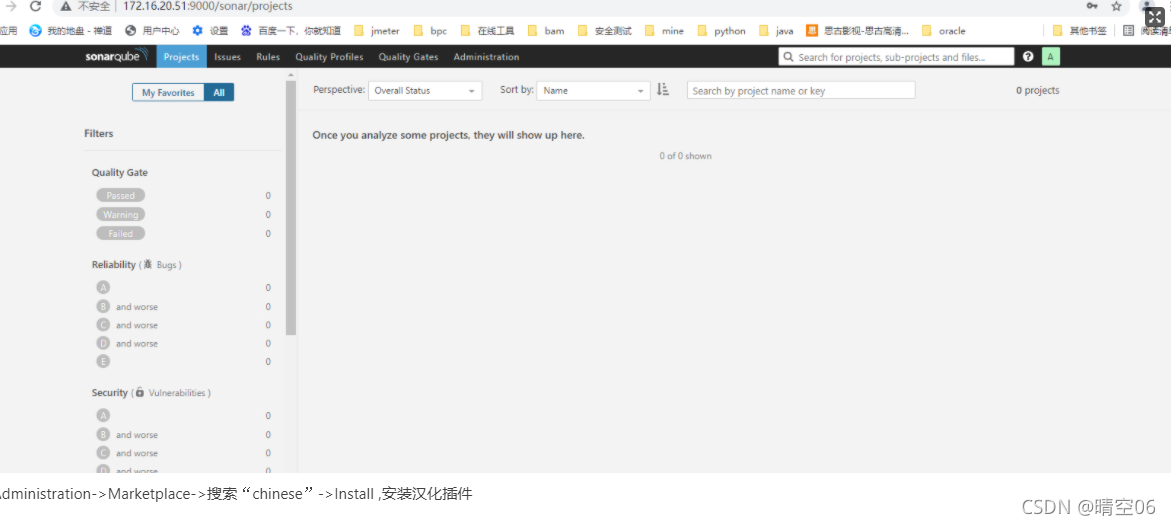Open the Projects tab

coord(181,57)
